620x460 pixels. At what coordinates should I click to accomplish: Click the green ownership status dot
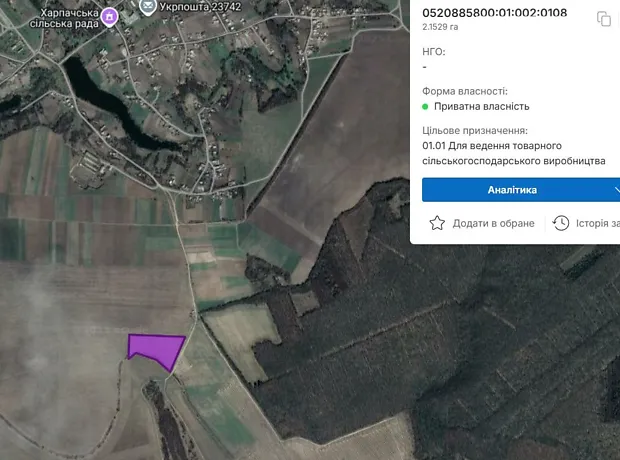[x=426, y=106]
